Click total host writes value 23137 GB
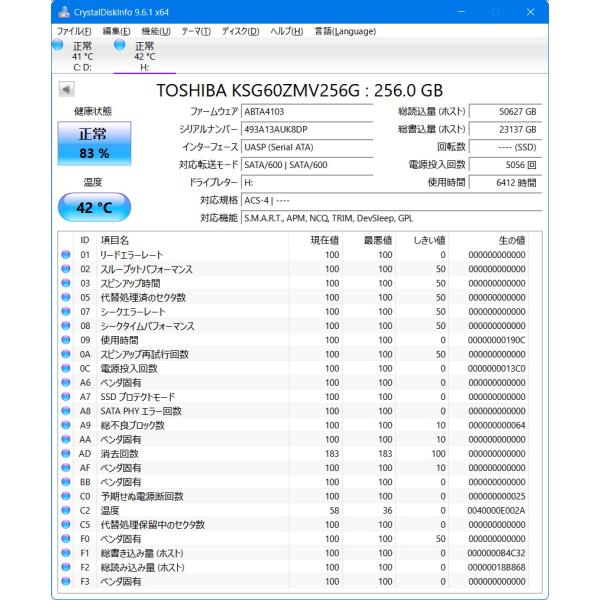Viewport: 600px width, 600px height. 505,129
